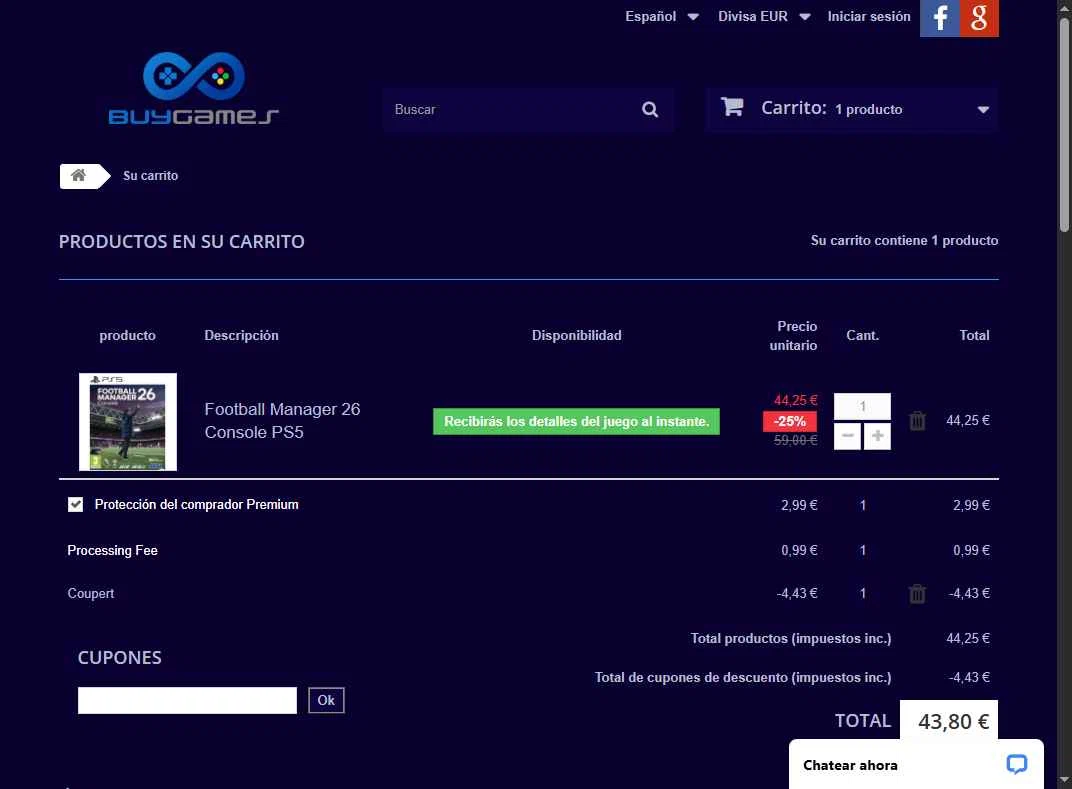This screenshot has width=1072, height=789.
Task: Click the -25% discount badge
Action: [790, 421]
